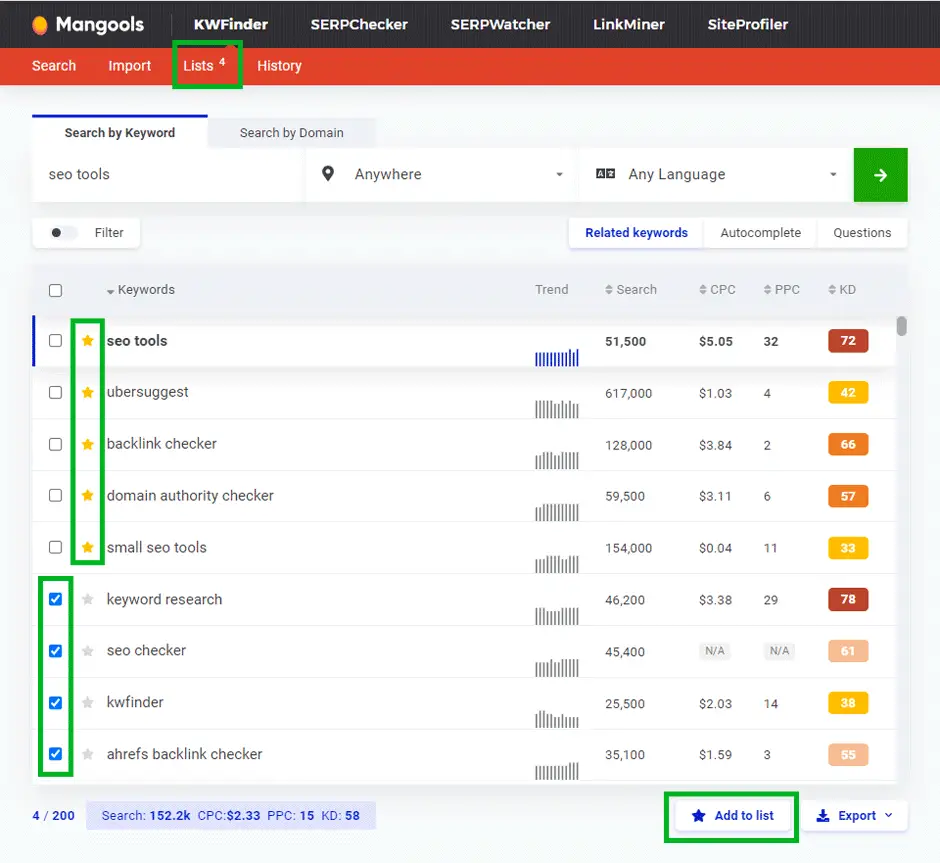Show Questions keyword suggestions
This screenshot has height=863, width=940.
point(862,233)
